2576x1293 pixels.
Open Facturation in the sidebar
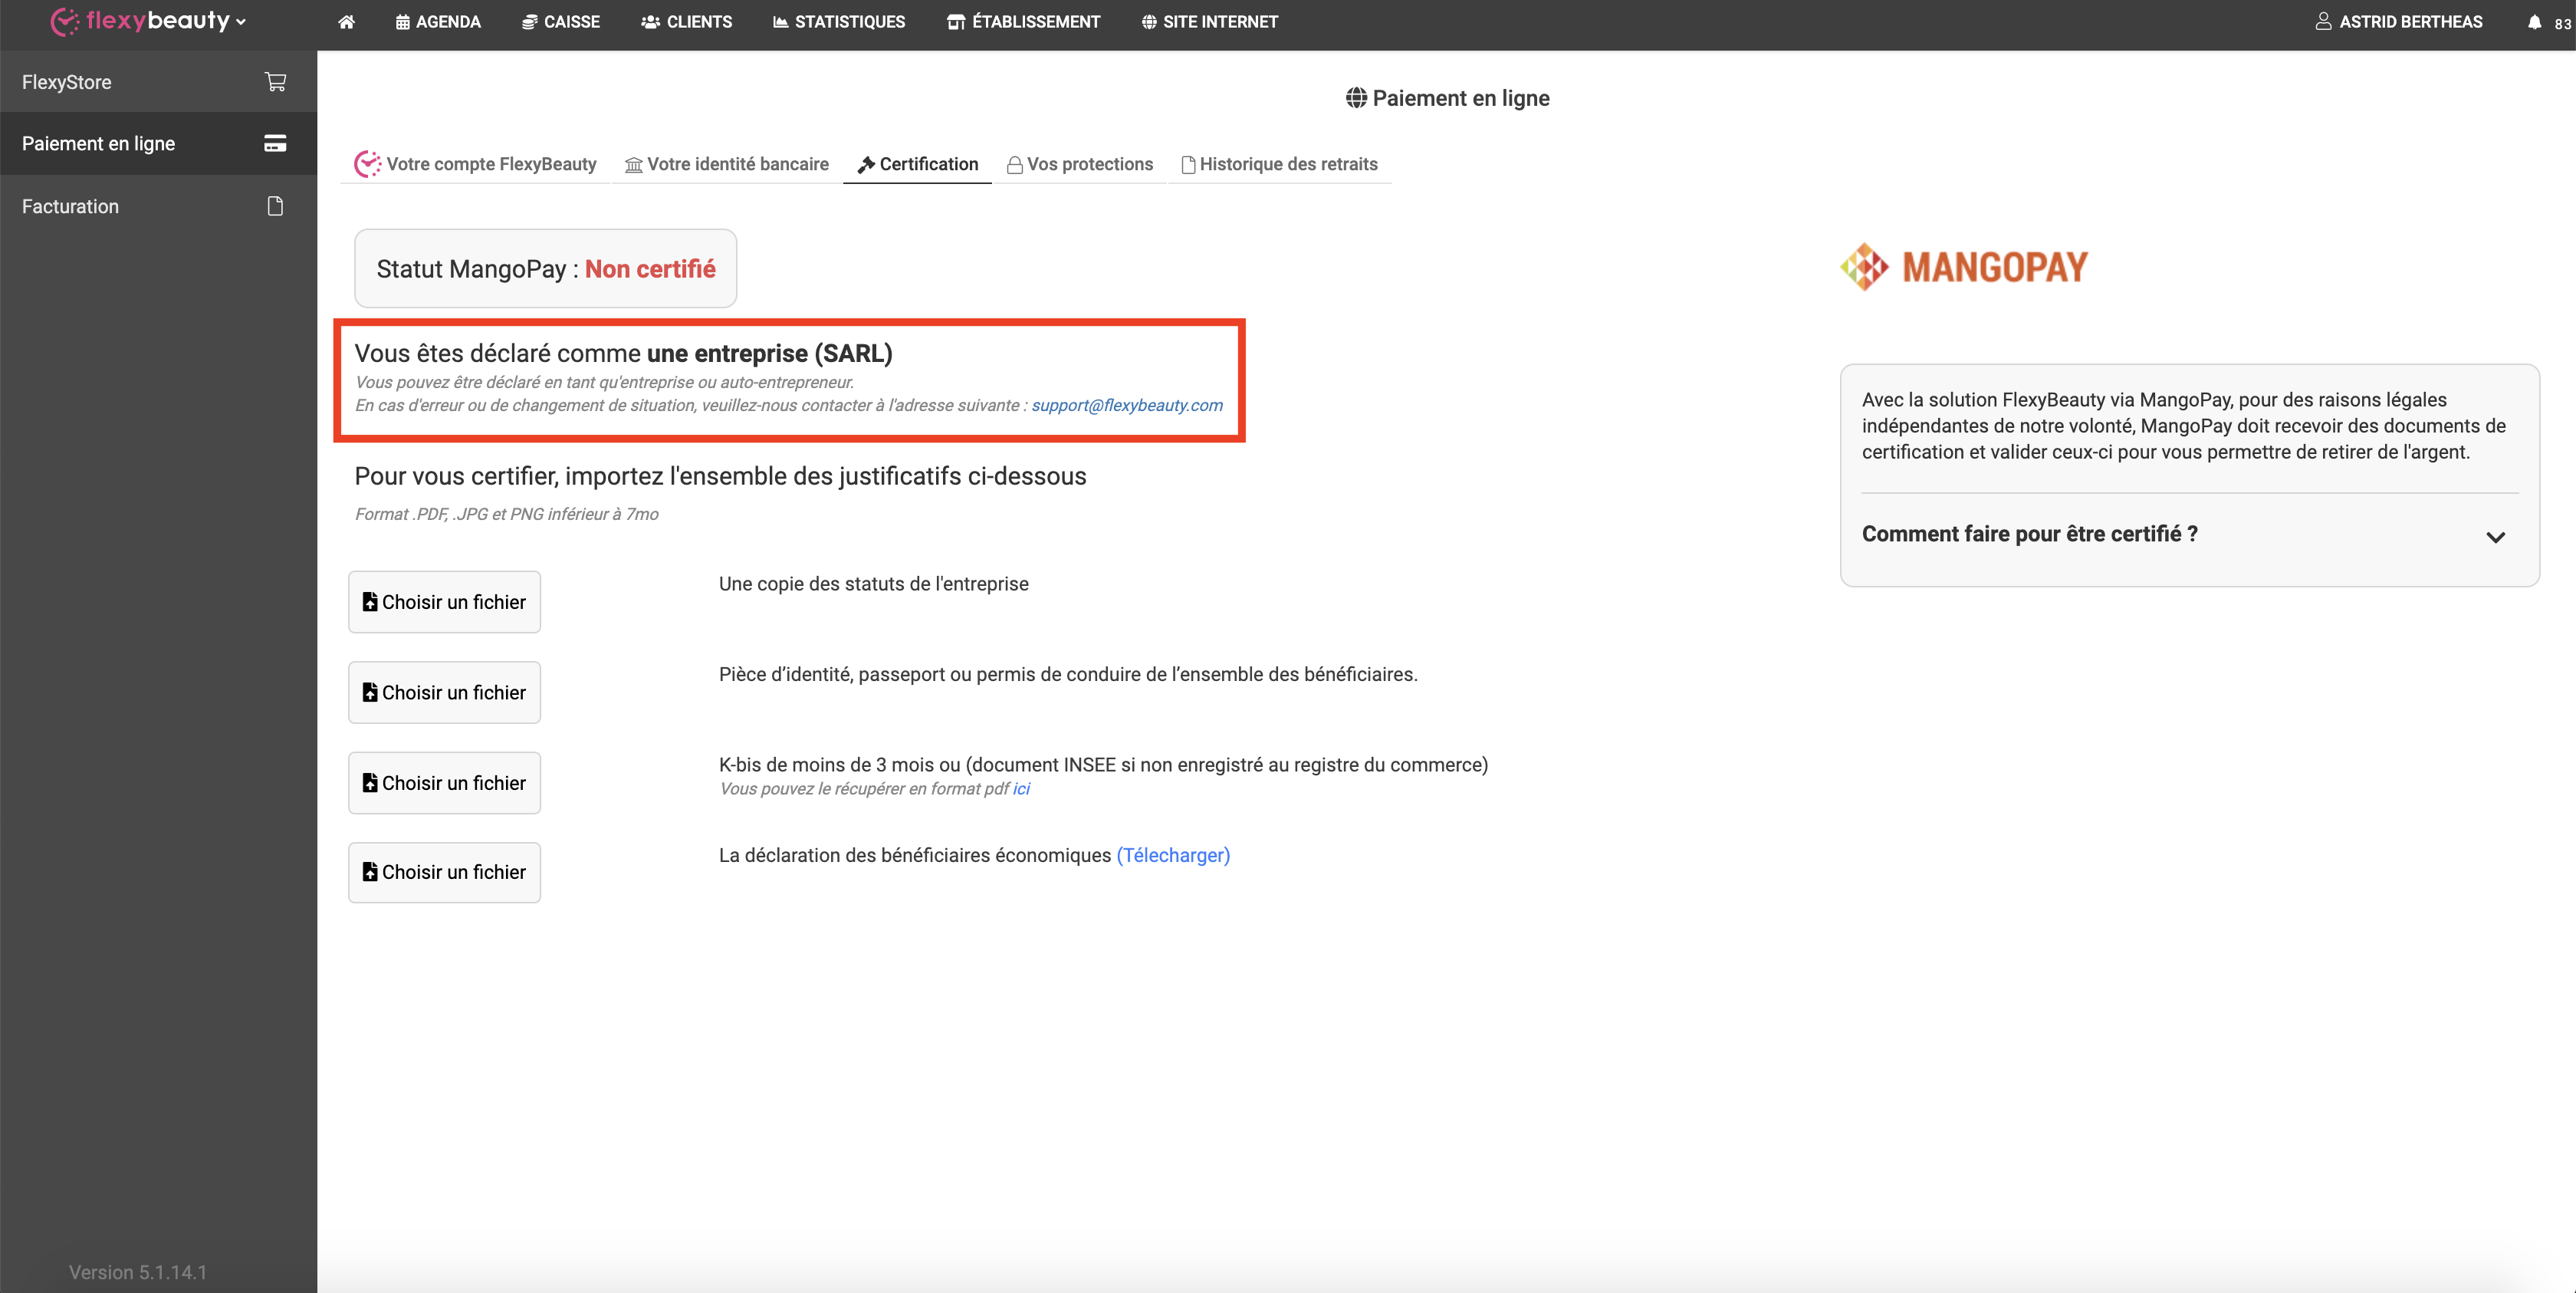click(158, 206)
